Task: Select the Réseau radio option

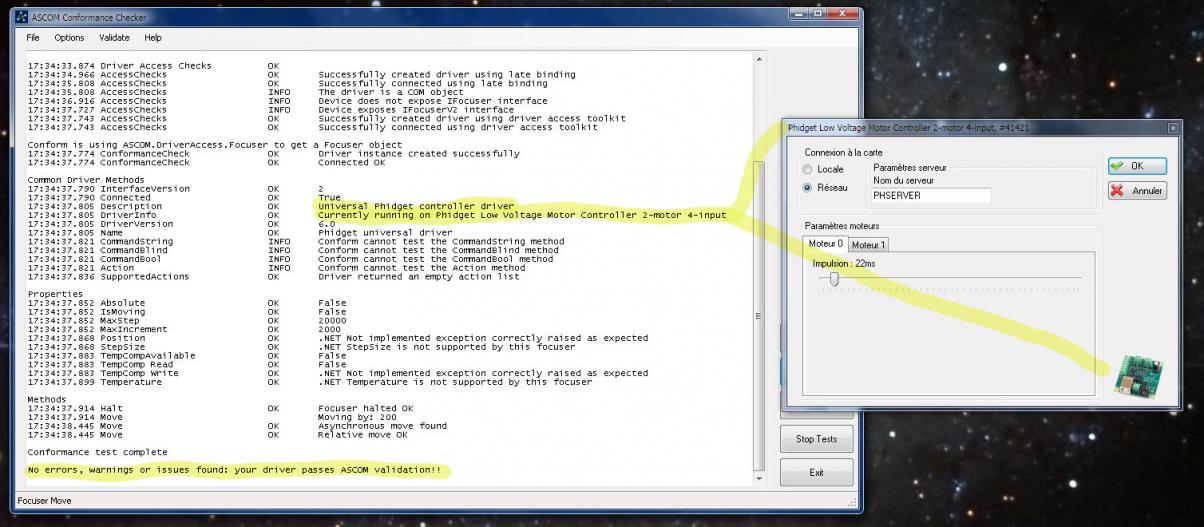Action: (x=825, y=187)
